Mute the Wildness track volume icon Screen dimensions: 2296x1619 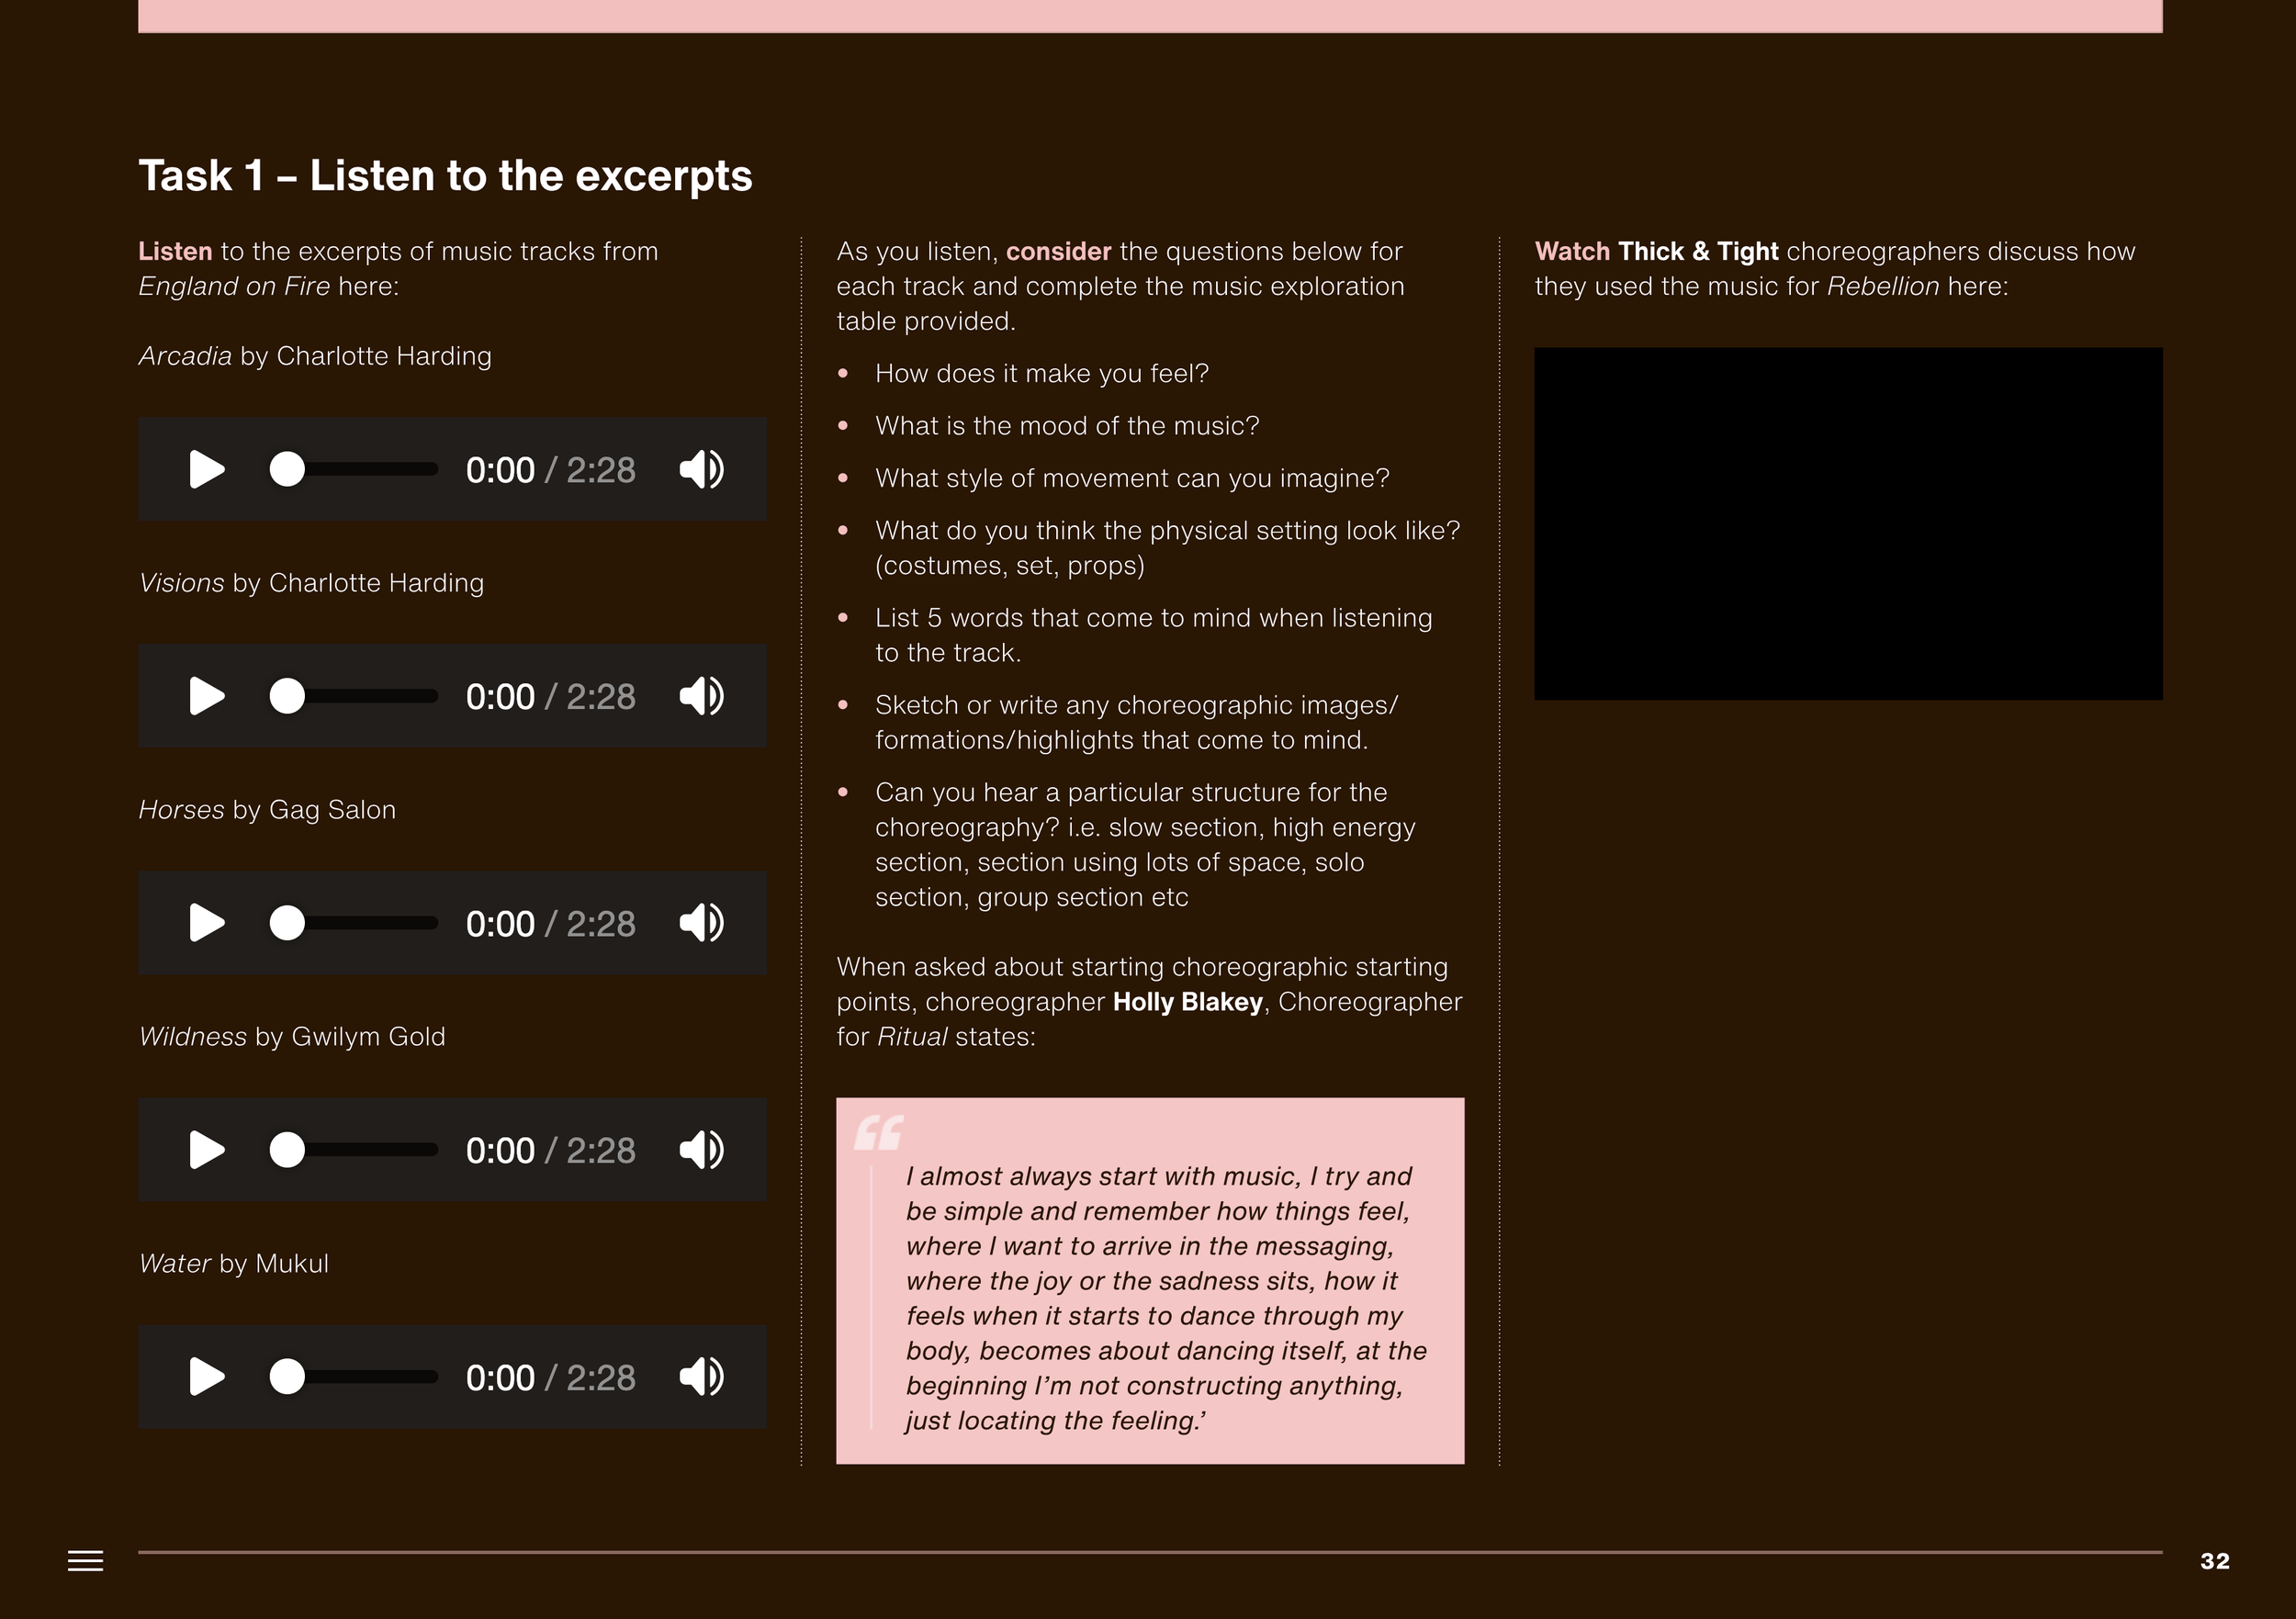coord(702,1150)
